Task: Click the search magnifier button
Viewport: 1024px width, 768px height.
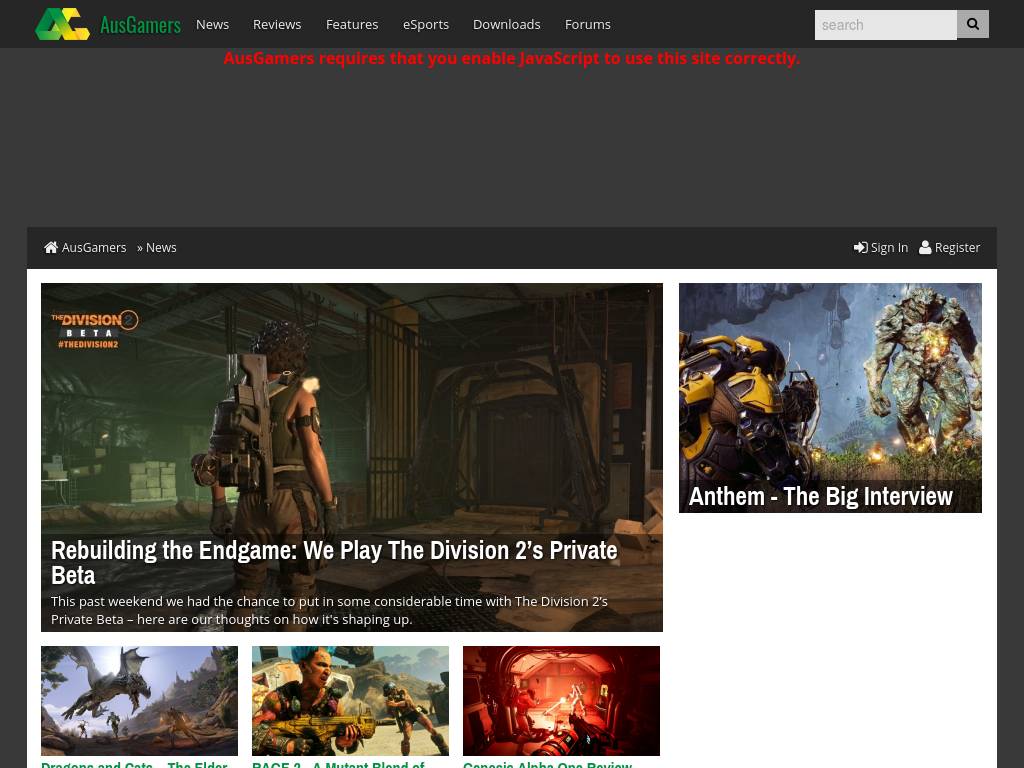Action: pos(972,24)
